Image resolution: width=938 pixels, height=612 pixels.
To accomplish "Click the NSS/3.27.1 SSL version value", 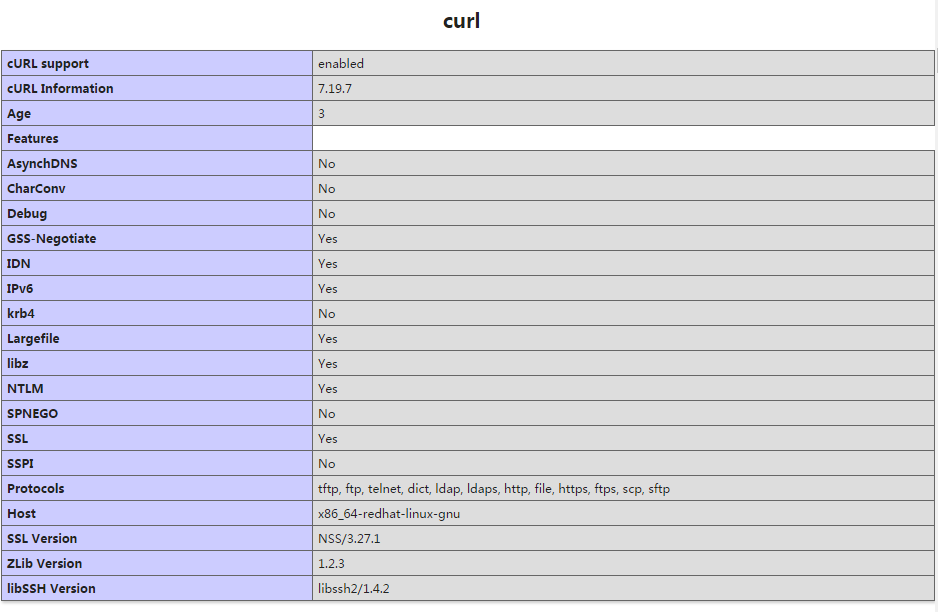I will (349, 538).
